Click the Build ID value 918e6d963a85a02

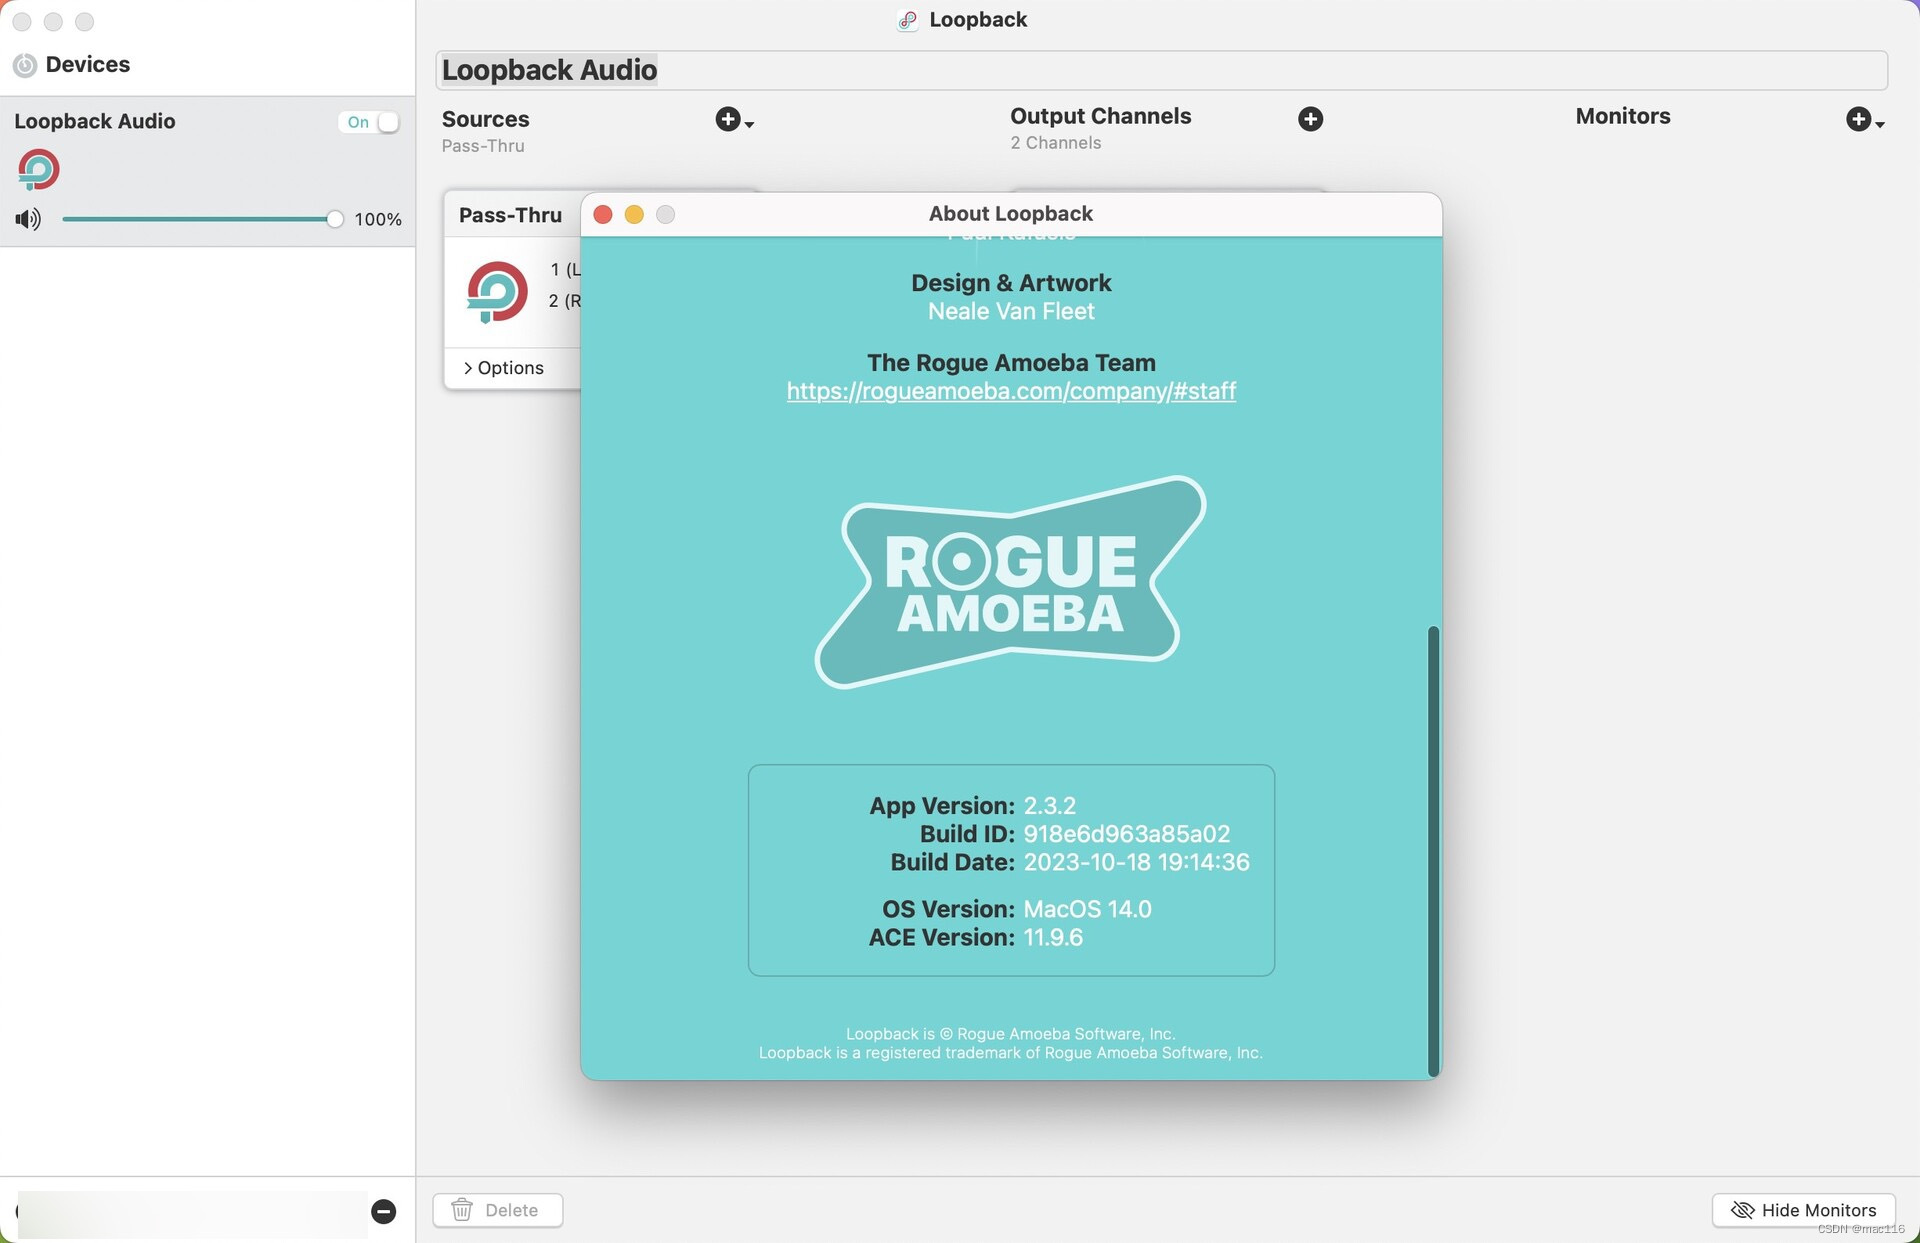[x=1126, y=834]
